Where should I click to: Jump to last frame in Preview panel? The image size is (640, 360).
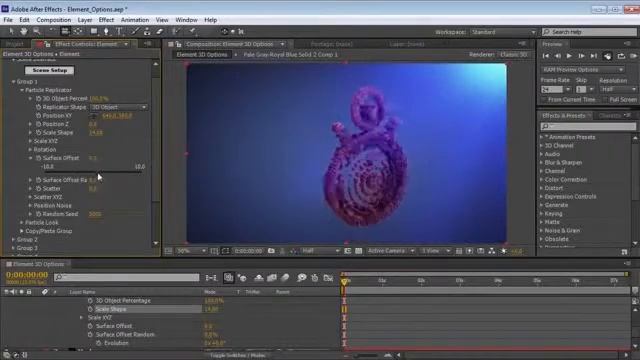(594, 56)
